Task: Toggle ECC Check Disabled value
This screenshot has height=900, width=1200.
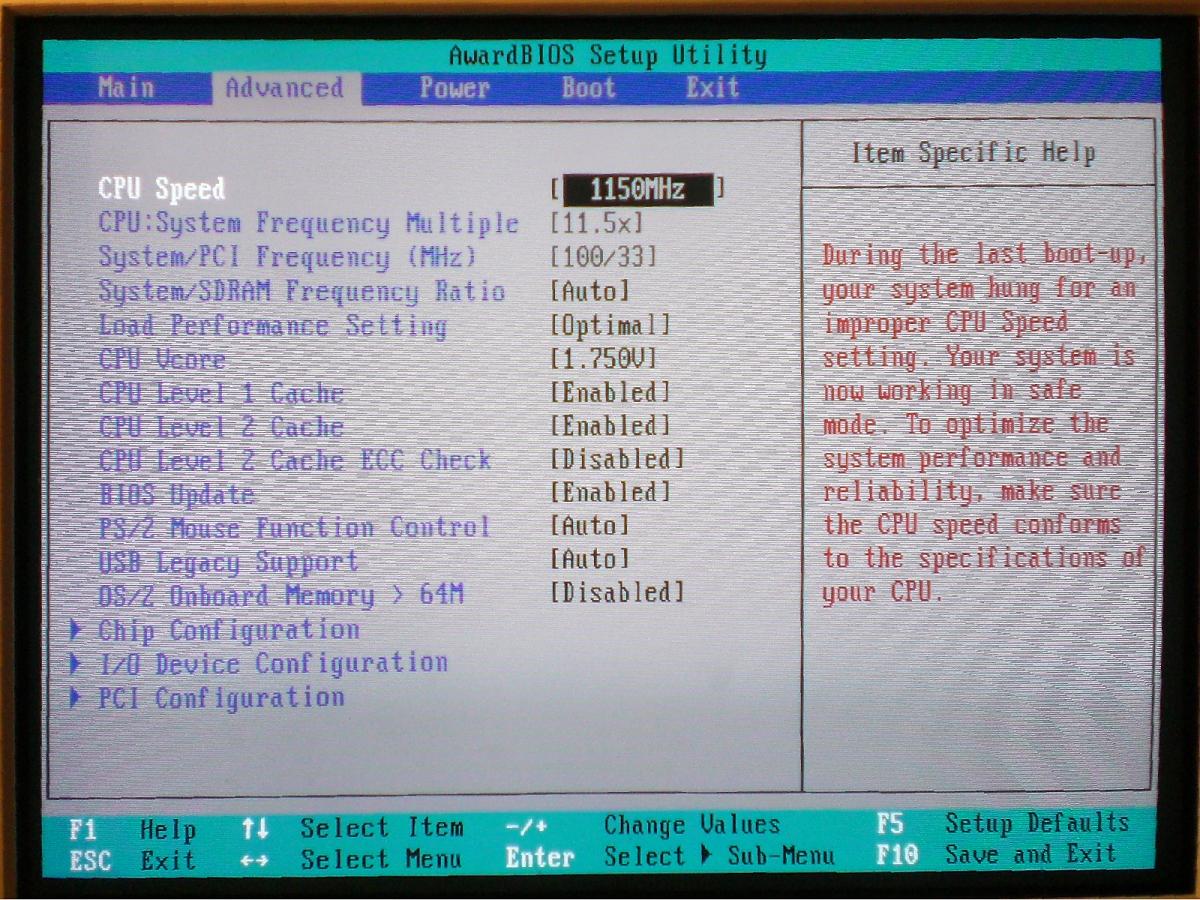Action: point(617,460)
